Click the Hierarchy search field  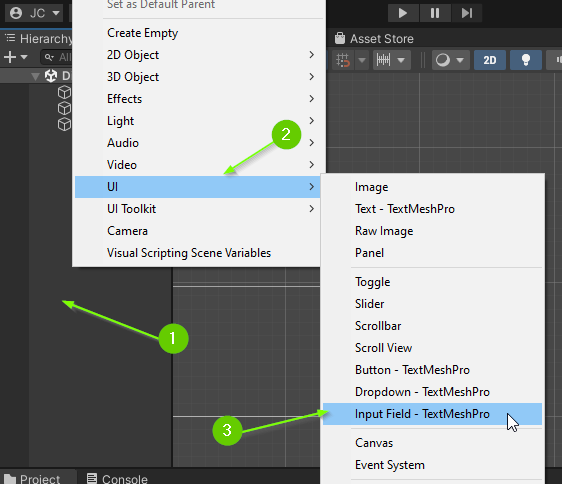pos(57,57)
